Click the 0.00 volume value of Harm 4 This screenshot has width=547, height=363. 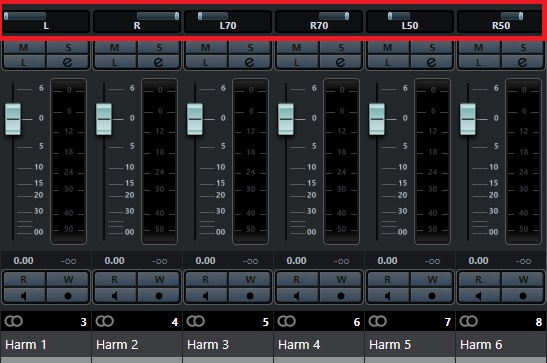click(x=297, y=260)
